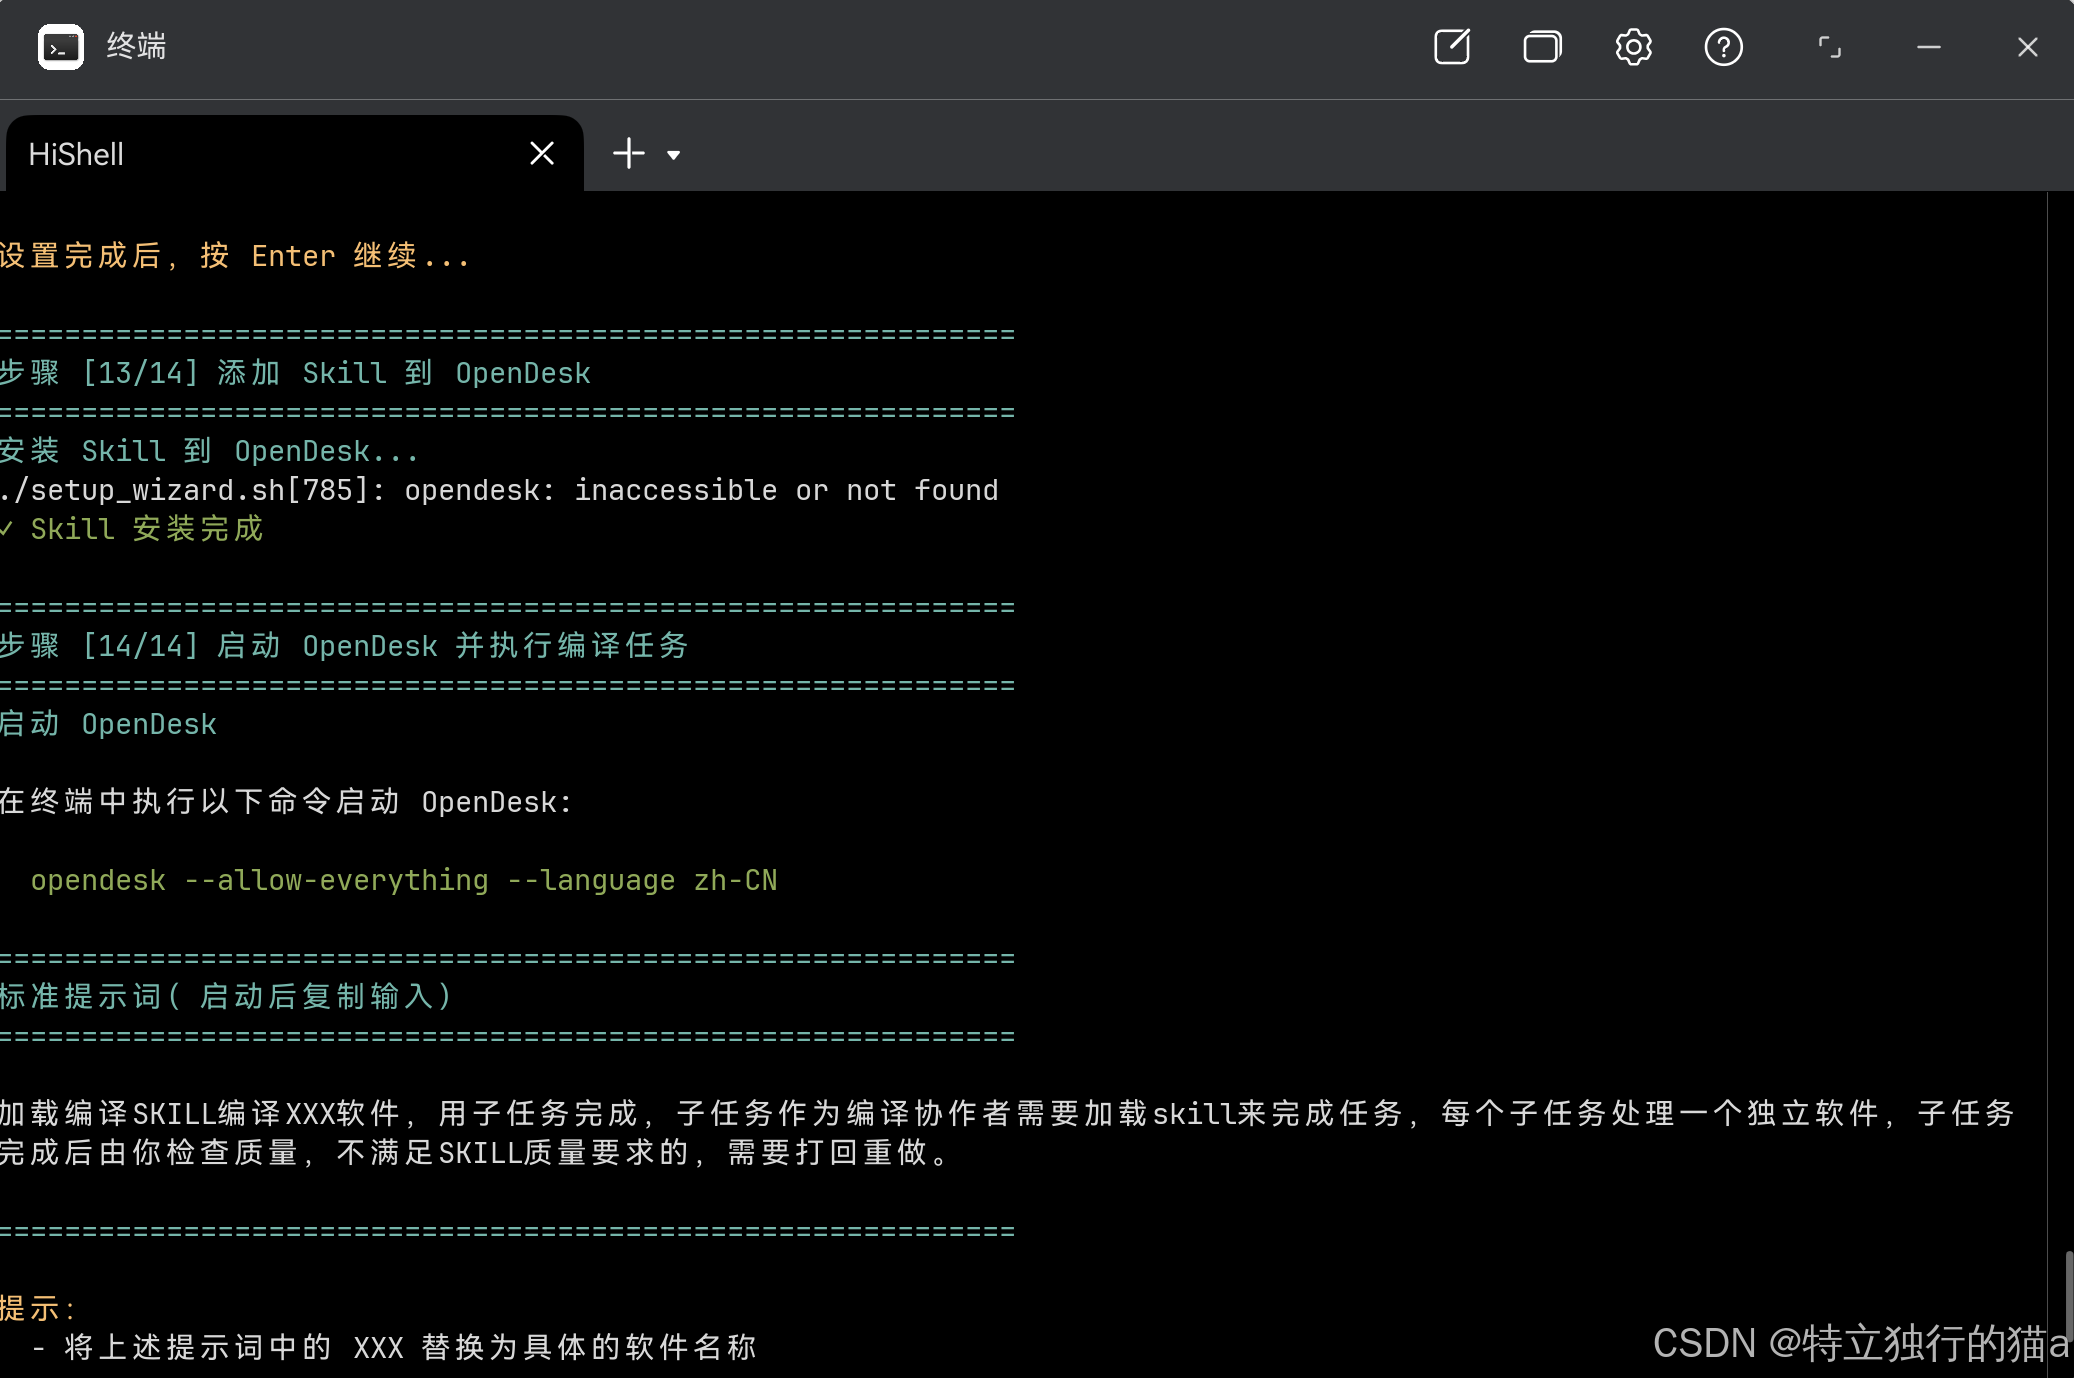Open terminal settings gear
The height and width of the screenshot is (1378, 2074).
(1633, 47)
